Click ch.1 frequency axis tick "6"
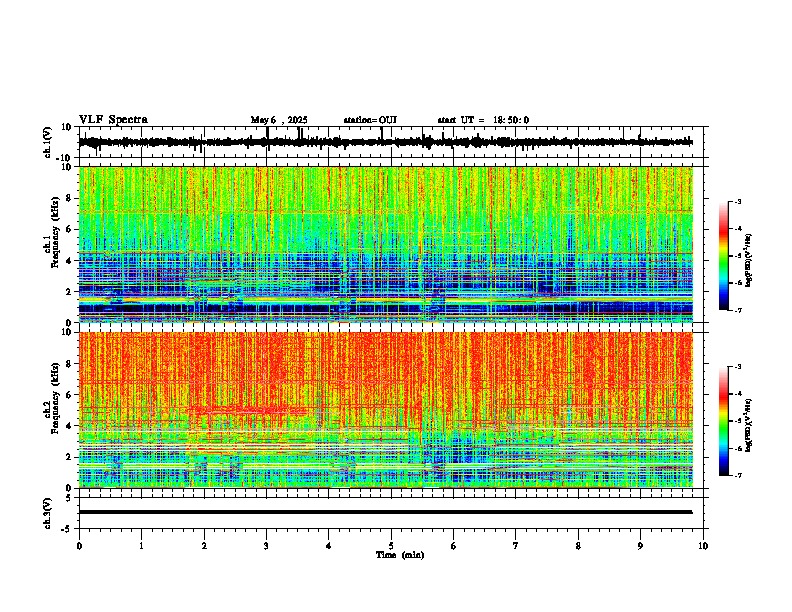The height and width of the screenshot is (612, 792). click(70, 229)
